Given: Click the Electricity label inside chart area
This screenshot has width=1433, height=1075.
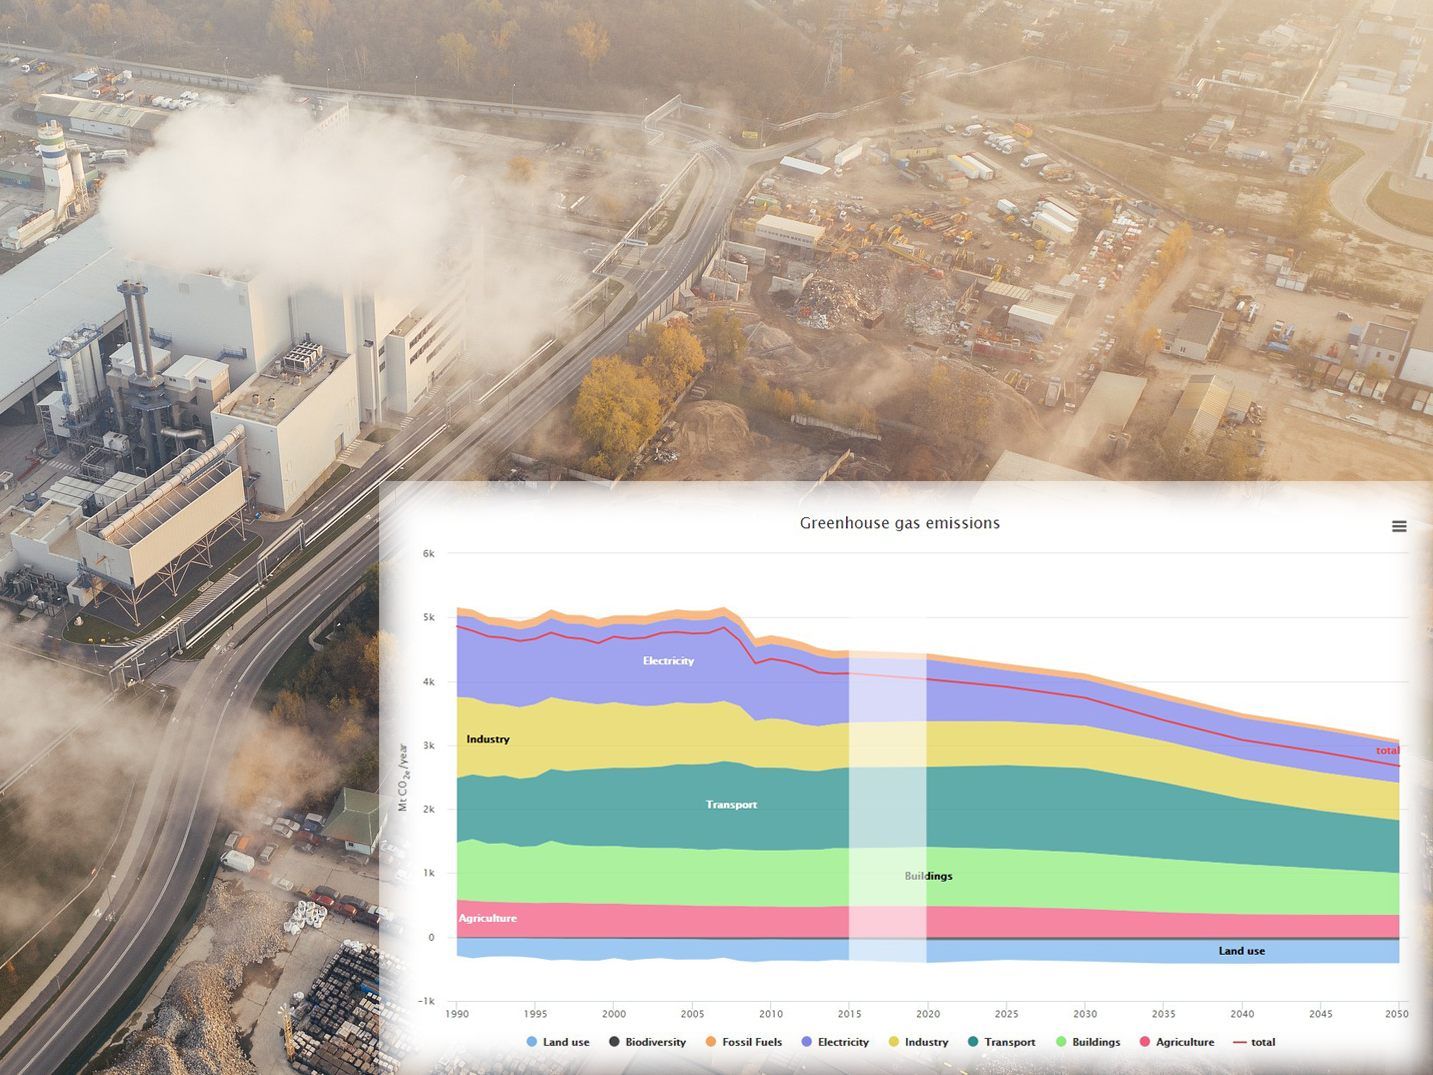Looking at the screenshot, I should point(668,661).
